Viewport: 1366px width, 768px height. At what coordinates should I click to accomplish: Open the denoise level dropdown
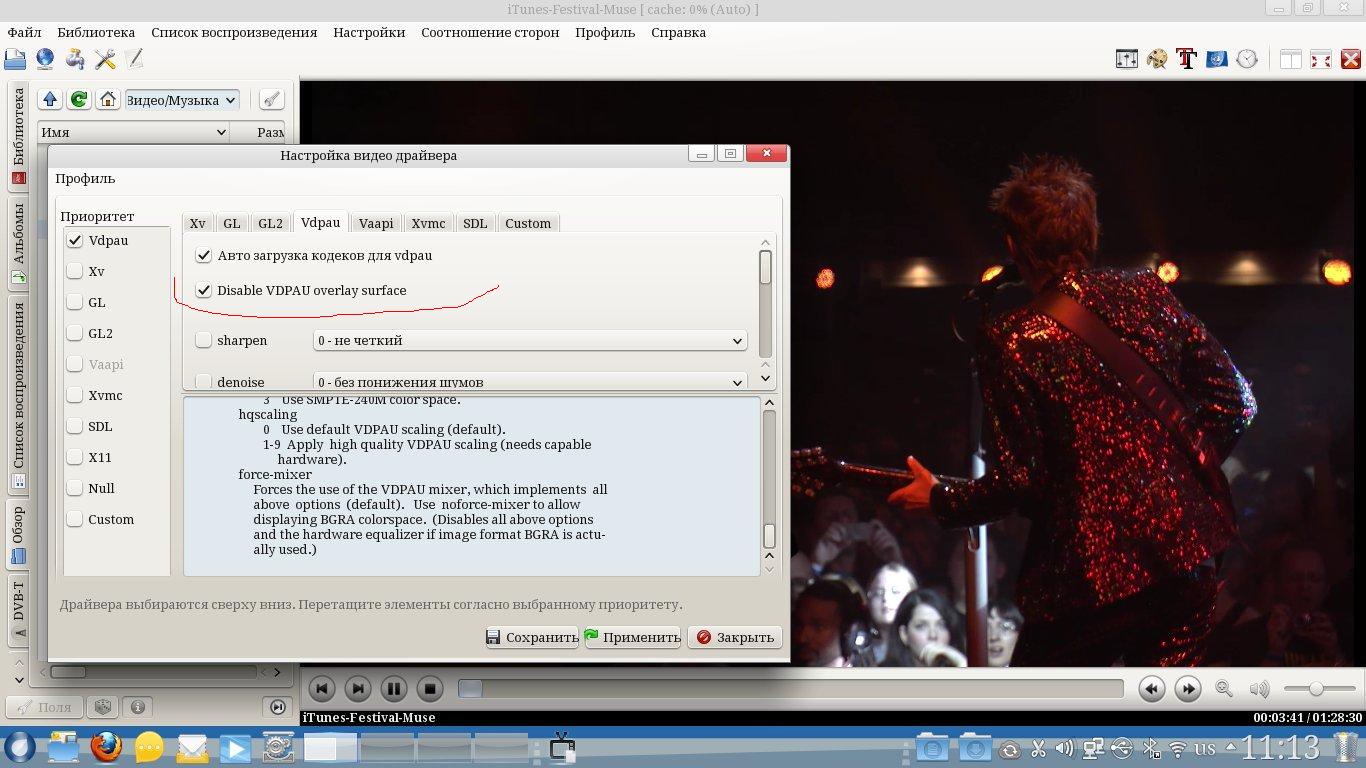click(x=530, y=382)
